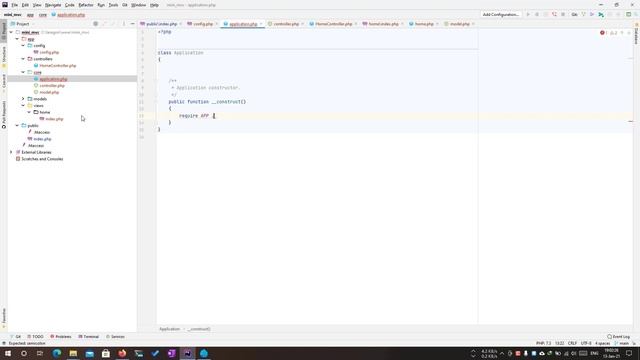
Task: Collapse the home folder in views
Action: tap(29, 112)
